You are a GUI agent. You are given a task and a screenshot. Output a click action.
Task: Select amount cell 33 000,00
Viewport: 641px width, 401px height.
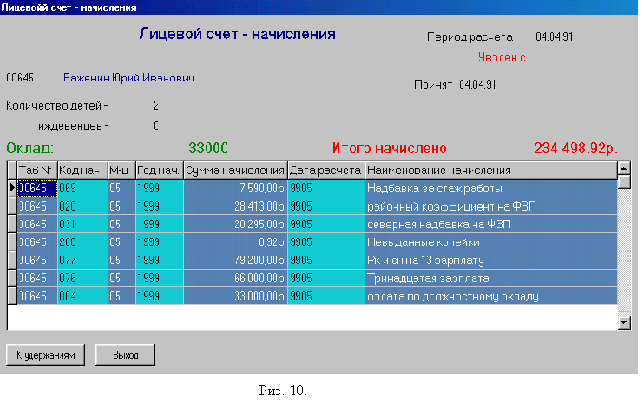(235, 296)
